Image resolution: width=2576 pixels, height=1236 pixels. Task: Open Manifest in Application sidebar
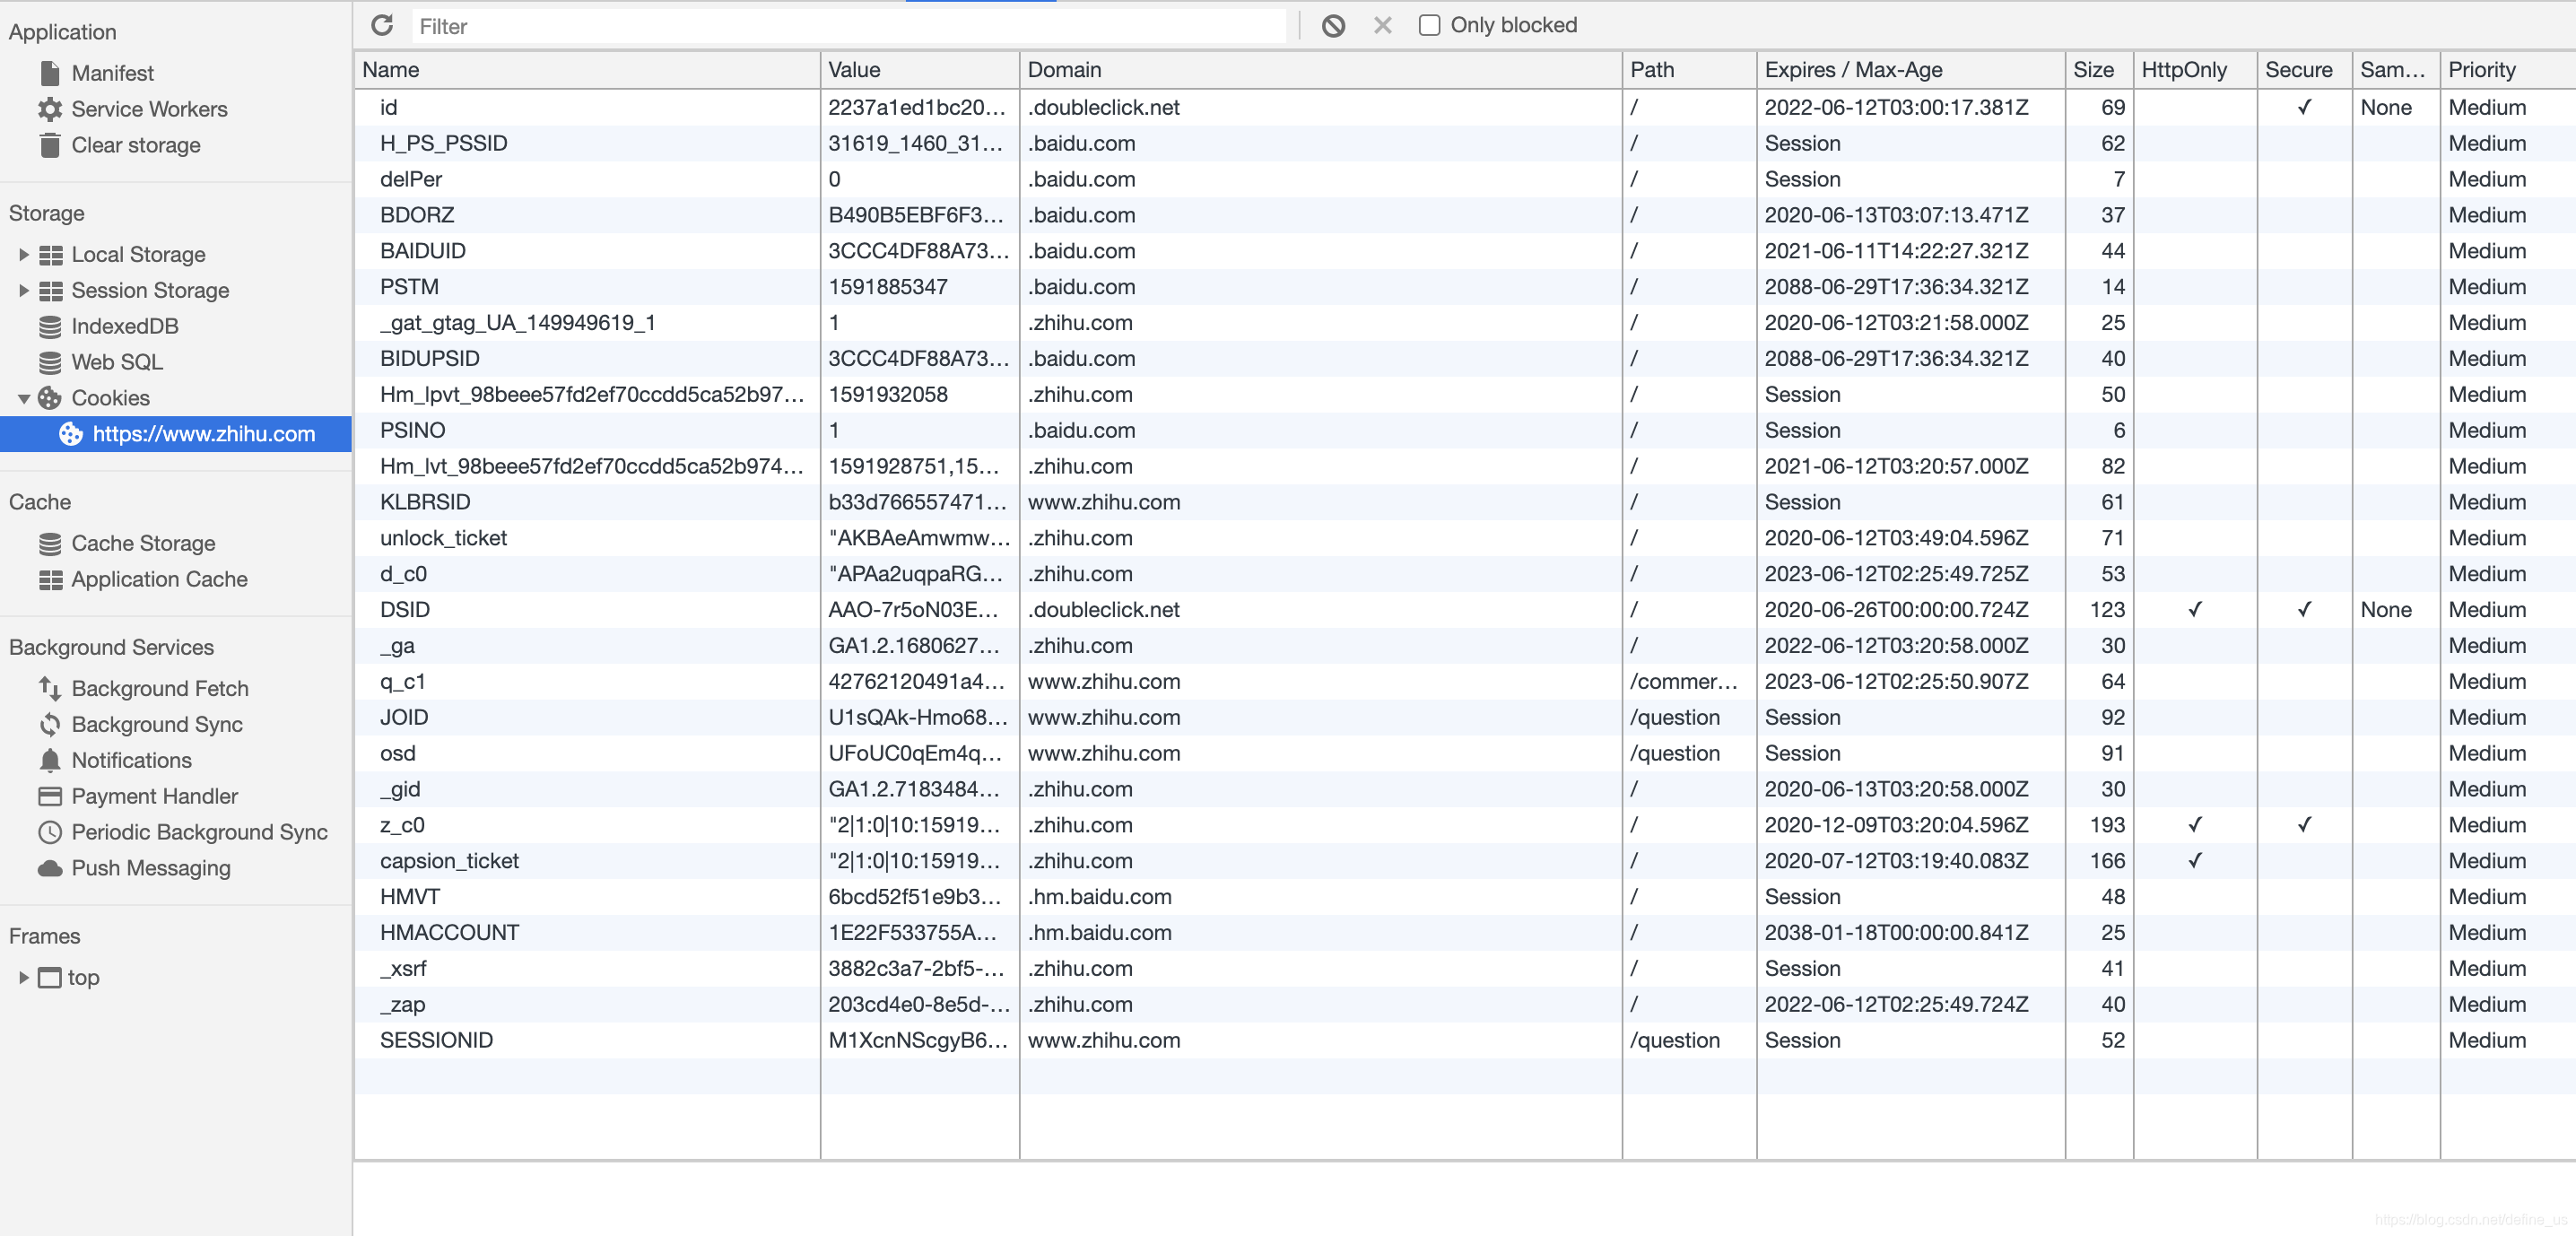click(x=112, y=73)
